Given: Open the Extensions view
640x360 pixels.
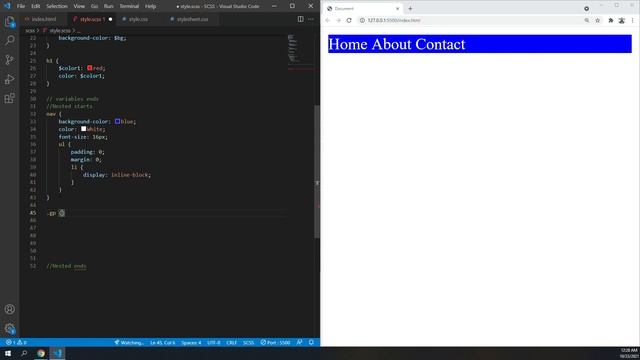Looking at the screenshot, I should tap(9, 98).
